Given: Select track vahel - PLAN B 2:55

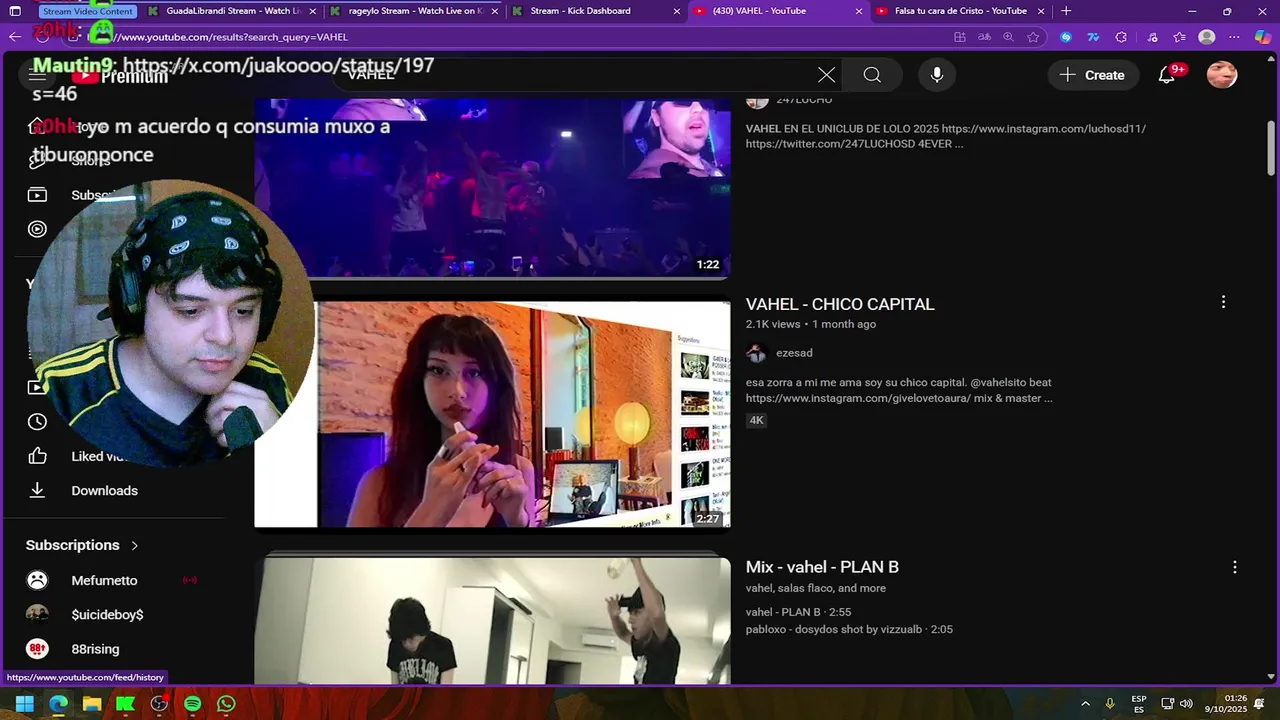Looking at the screenshot, I should 798,612.
